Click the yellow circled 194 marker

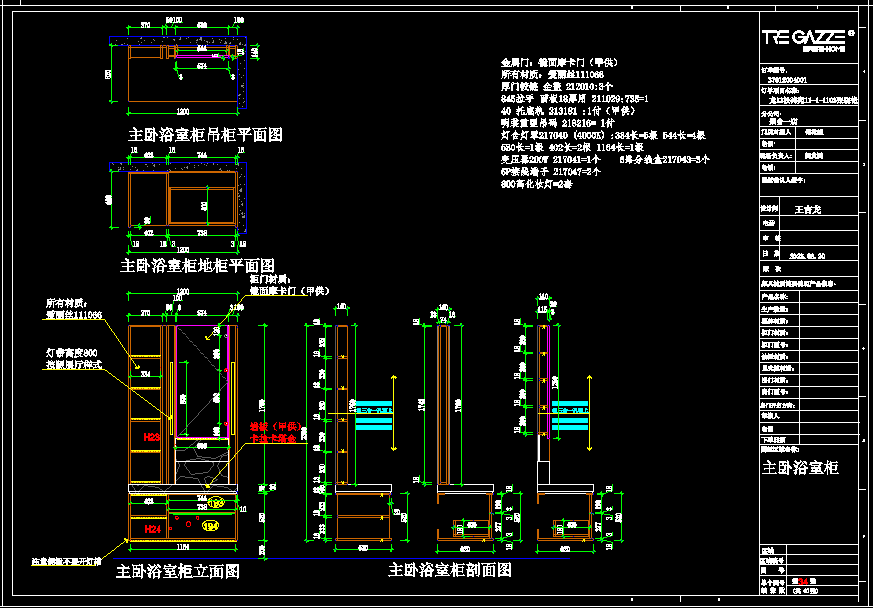point(210,525)
